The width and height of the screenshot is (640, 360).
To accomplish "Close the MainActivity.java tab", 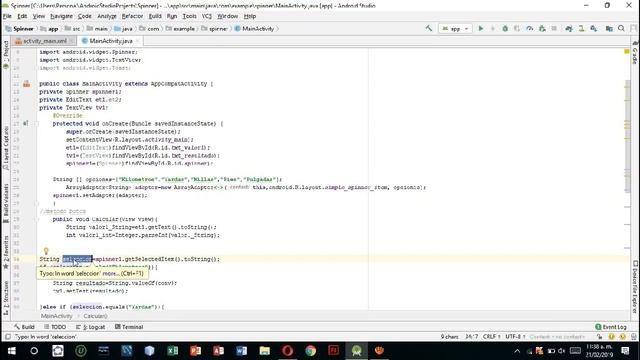I will pyautogui.click(x=138, y=41).
